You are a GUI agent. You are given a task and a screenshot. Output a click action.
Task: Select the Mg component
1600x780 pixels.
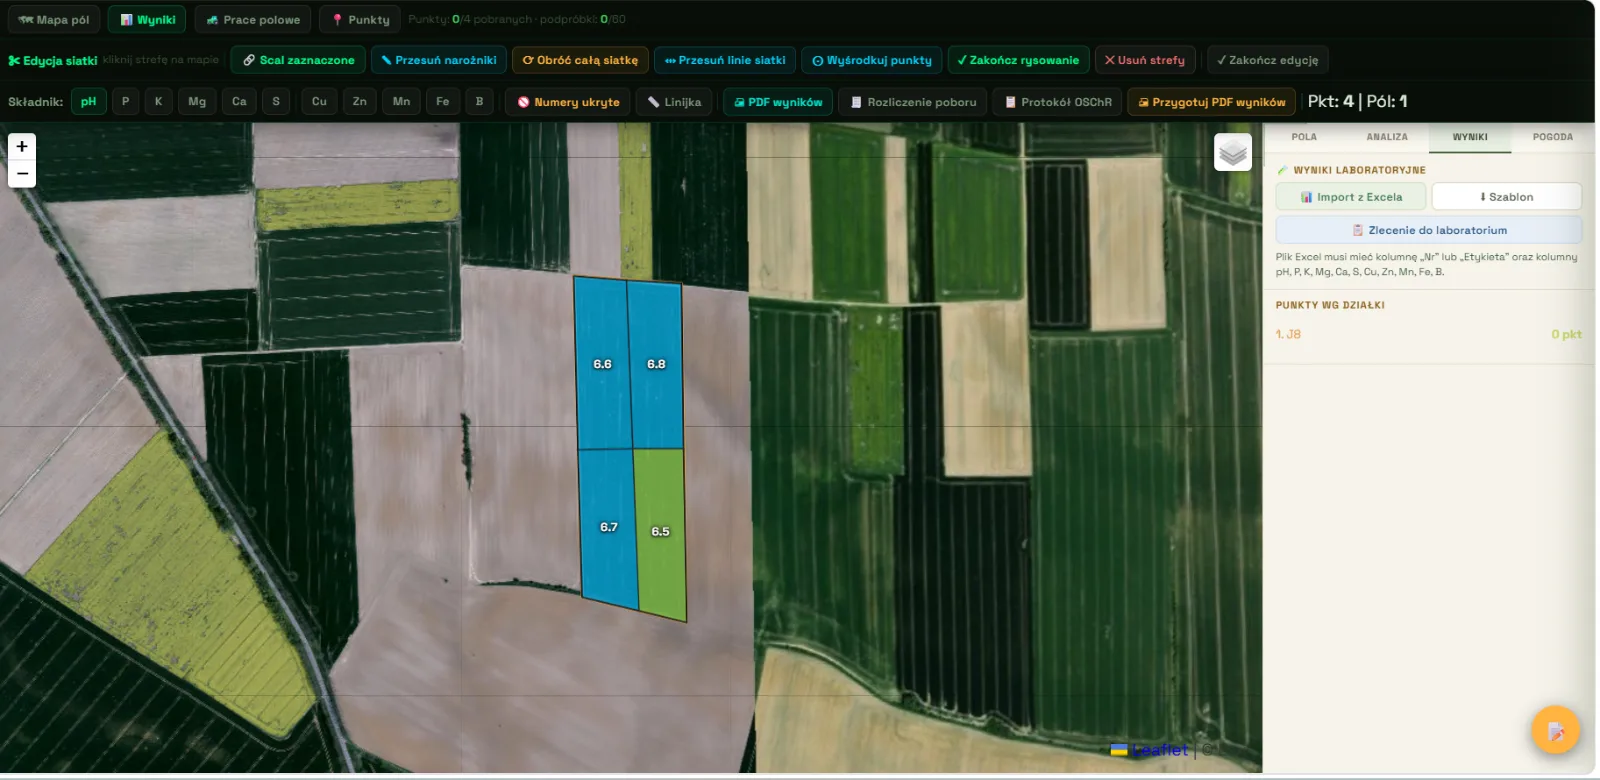pyautogui.click(x=197, y=102)
